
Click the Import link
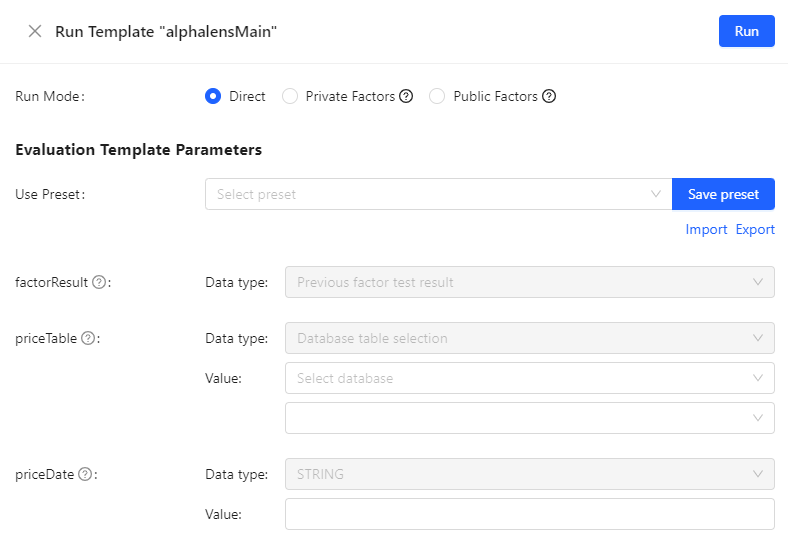[706, 229]
